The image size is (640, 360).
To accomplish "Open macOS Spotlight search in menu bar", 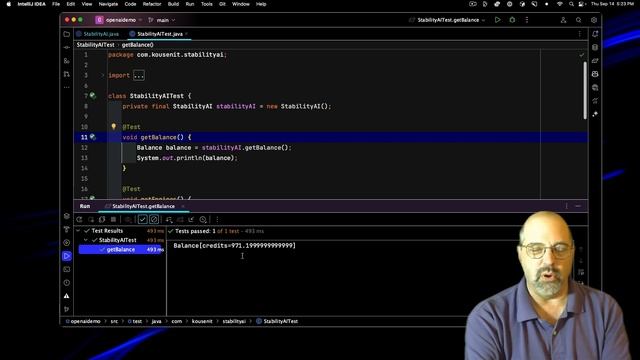I will [x=571, y=4].
